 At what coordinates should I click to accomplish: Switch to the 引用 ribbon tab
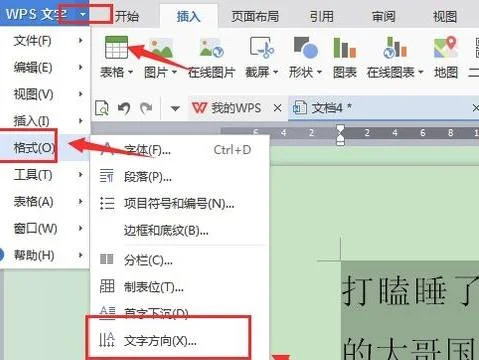coord(321,16)
